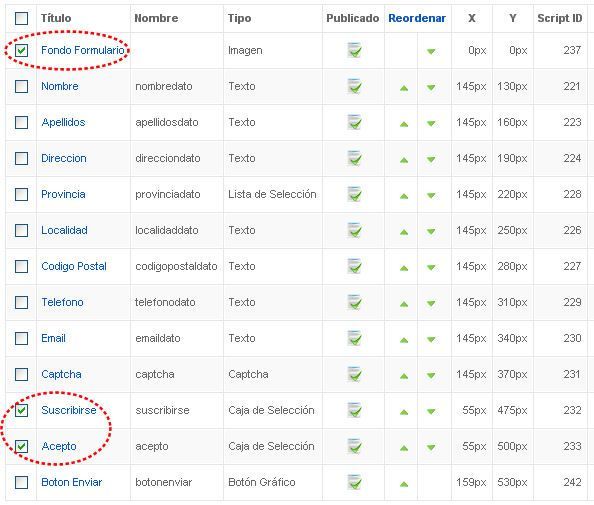
Task: Open the Localidad field link
Action: (x=64, y=230)
